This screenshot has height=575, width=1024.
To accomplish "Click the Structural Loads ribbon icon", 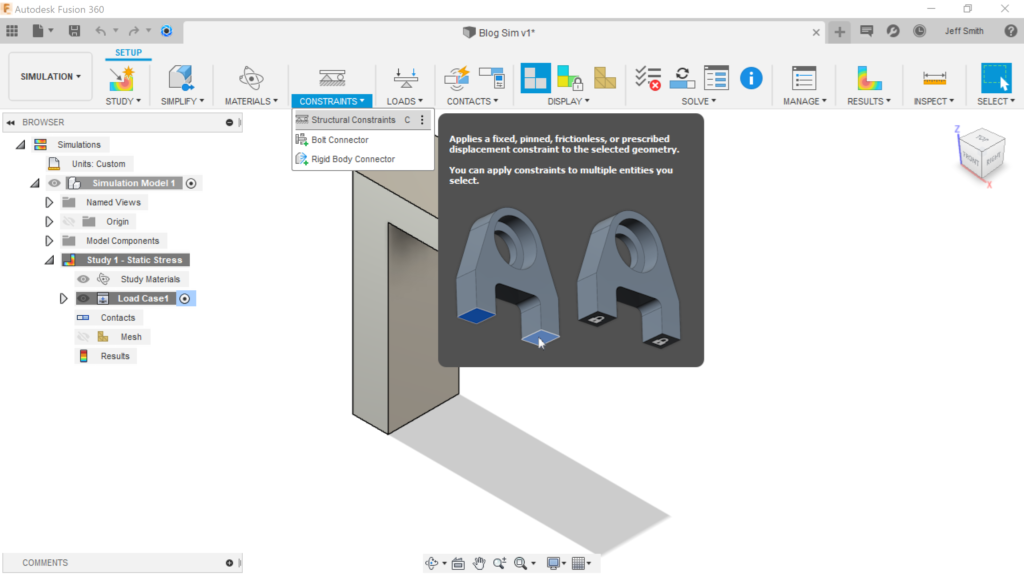I will tap(406, 78).
